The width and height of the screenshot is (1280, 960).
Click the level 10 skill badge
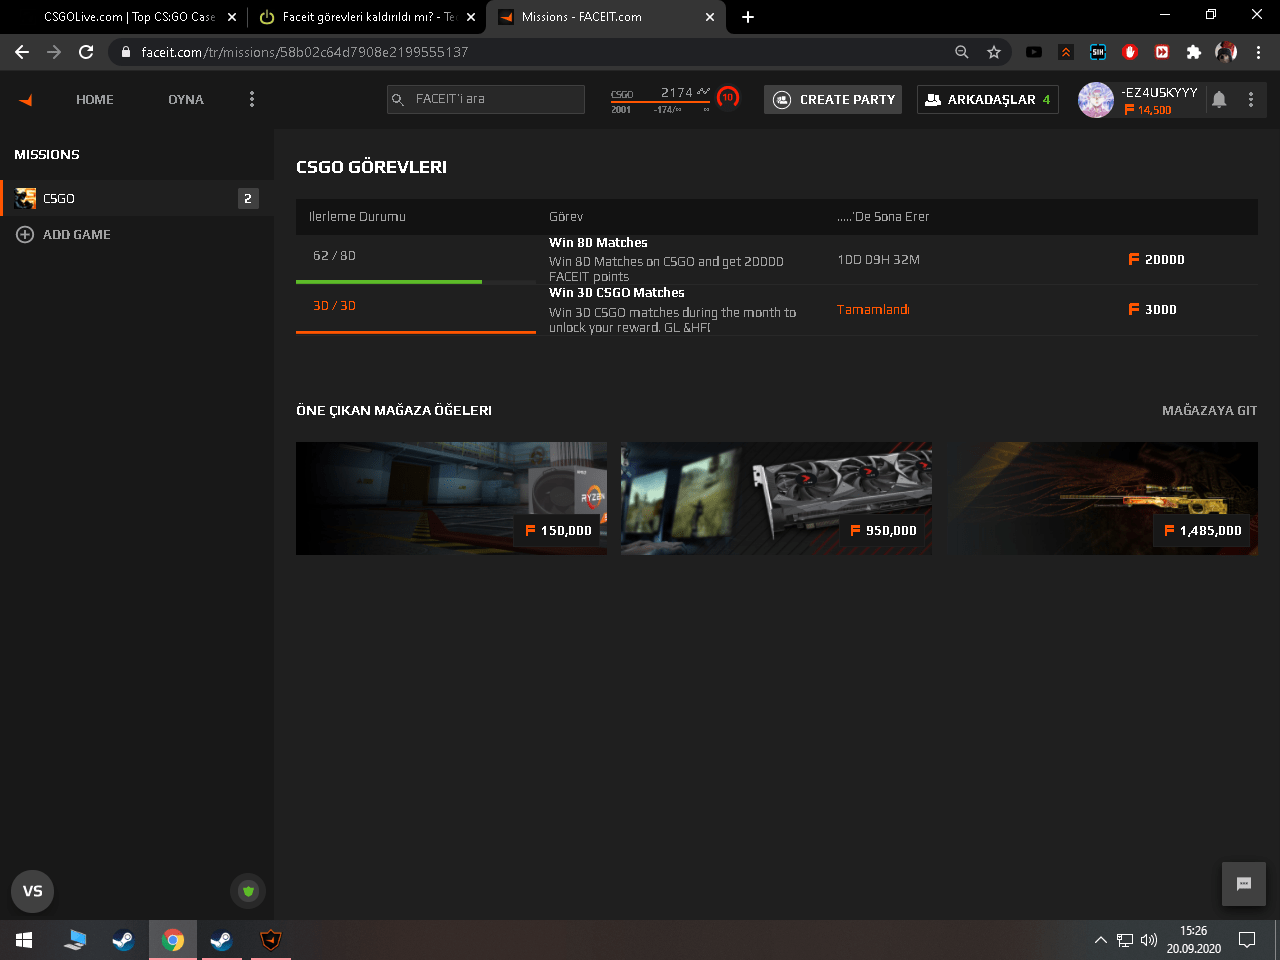[728, 97]
